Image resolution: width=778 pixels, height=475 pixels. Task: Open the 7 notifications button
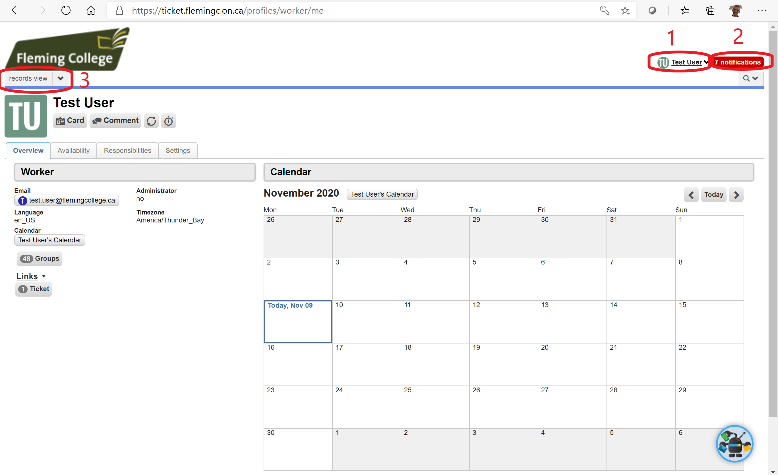coord(738,62)
